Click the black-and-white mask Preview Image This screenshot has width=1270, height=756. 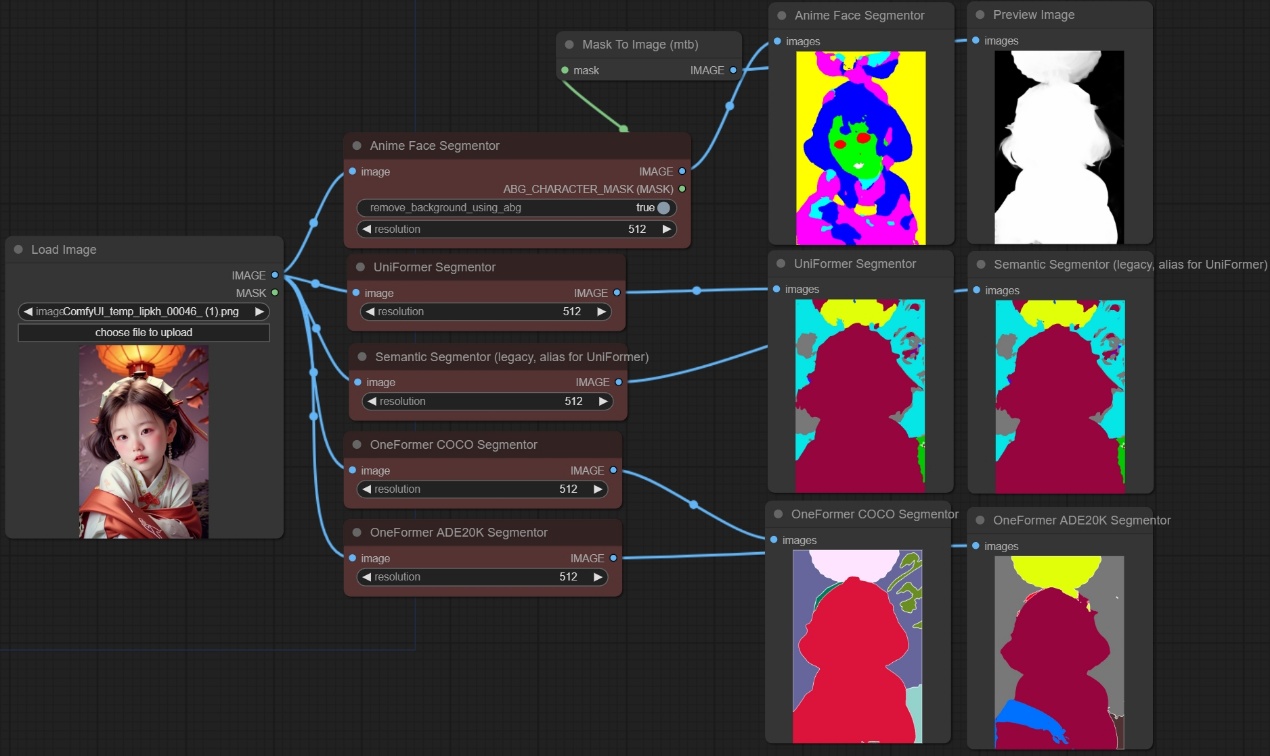click(1059, 147)
